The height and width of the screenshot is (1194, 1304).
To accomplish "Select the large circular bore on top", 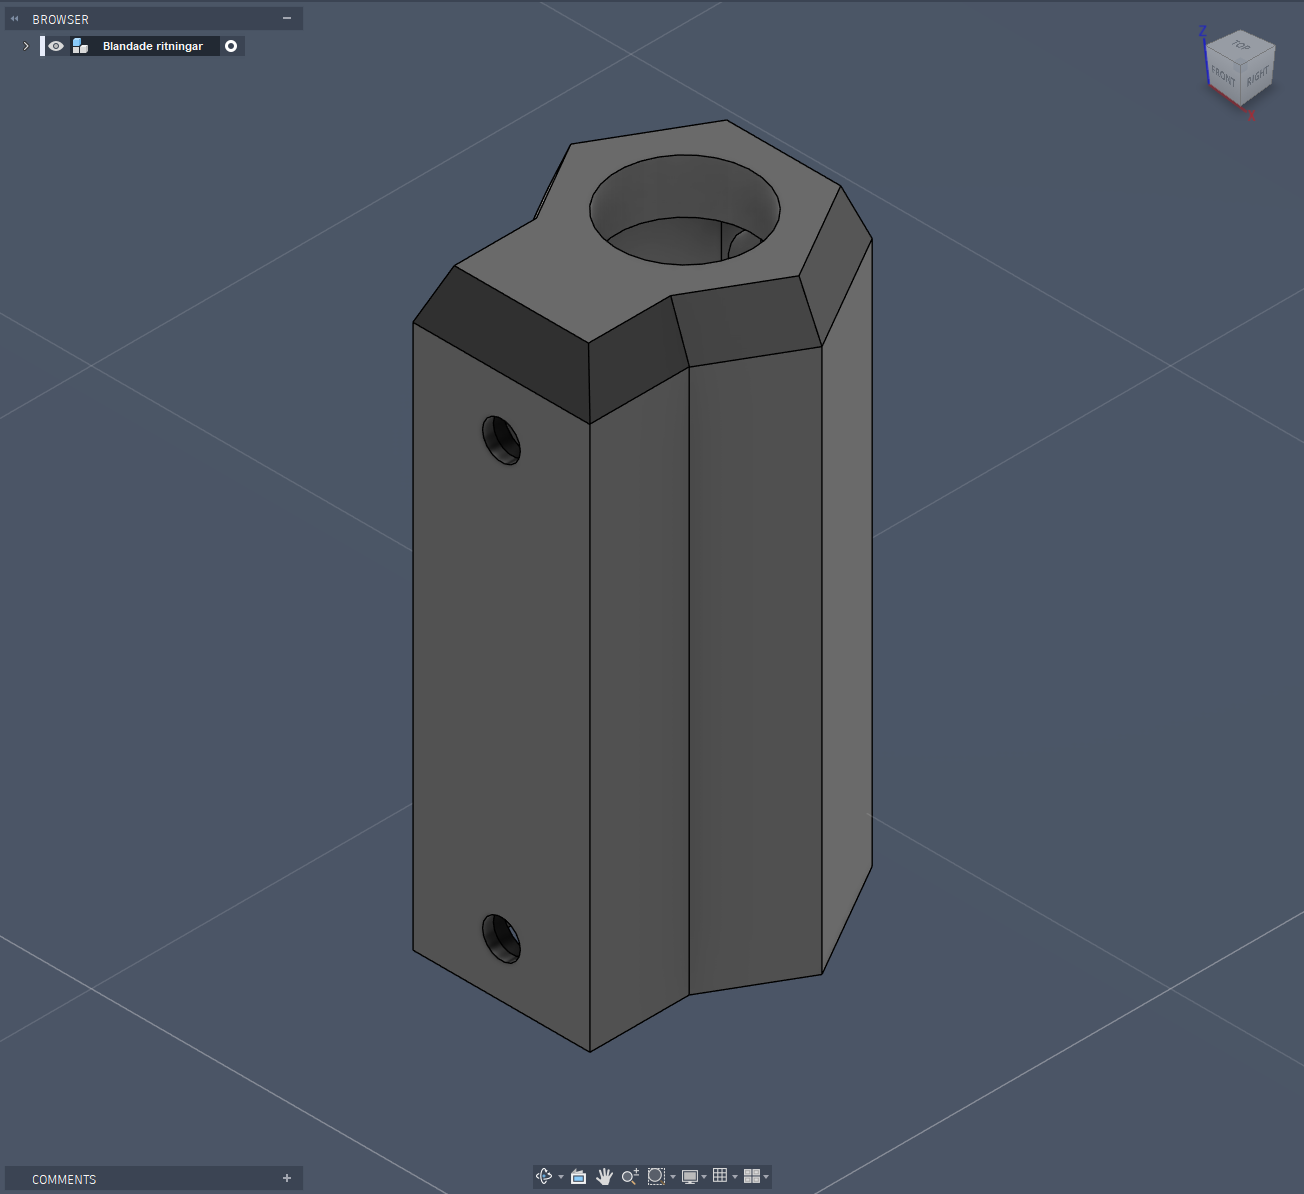I will [685, 209].
